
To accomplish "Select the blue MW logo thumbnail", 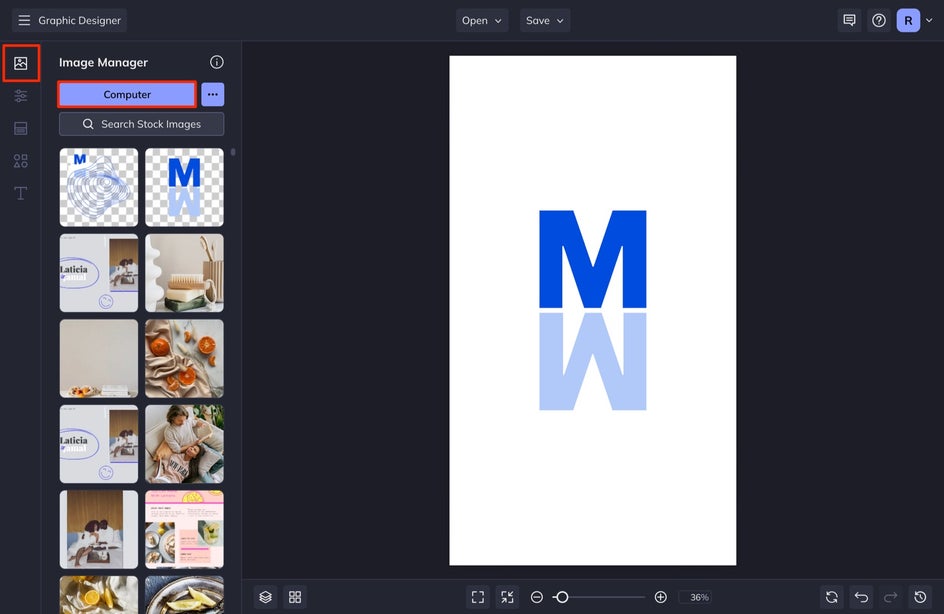I will click(x=184, y=187).
